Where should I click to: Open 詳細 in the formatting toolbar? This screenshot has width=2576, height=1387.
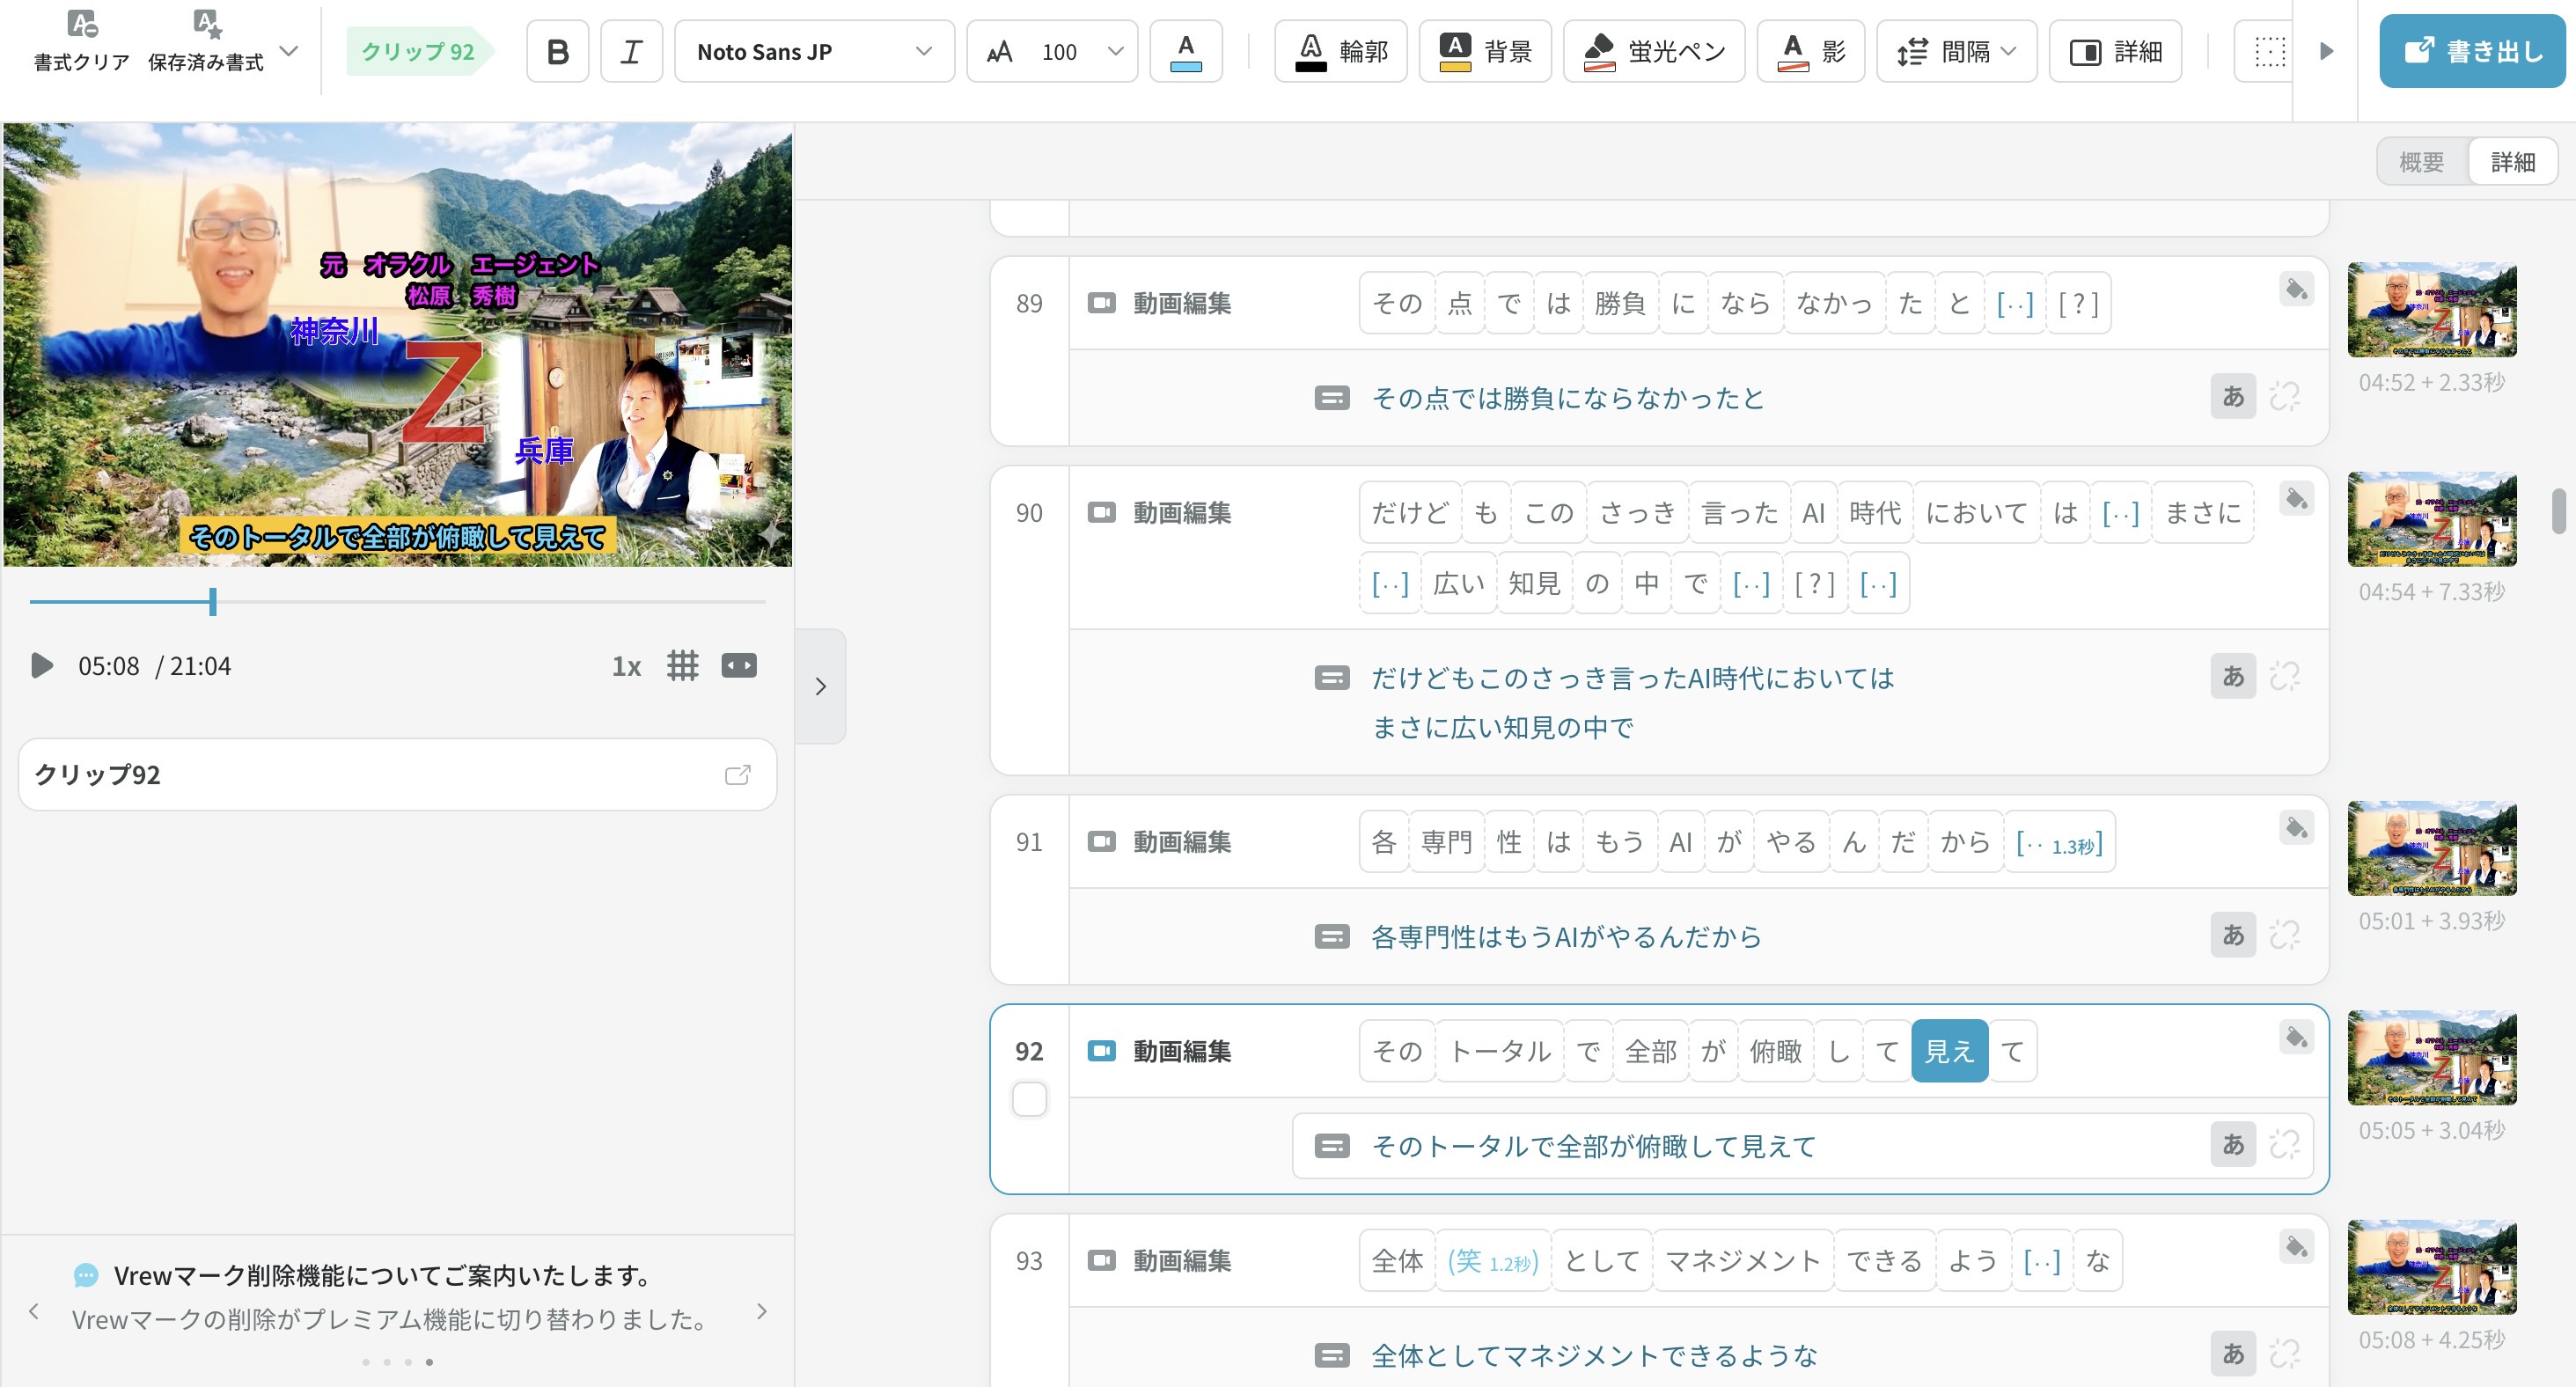2115,51
